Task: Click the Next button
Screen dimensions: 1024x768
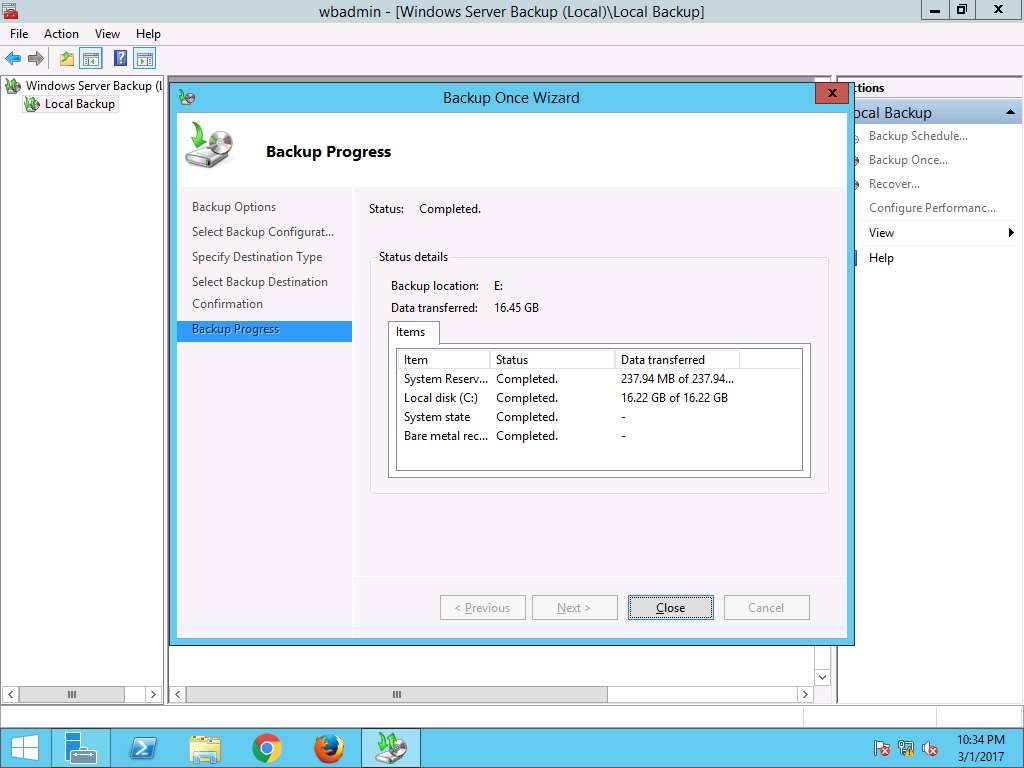Action: pos(574,607)
